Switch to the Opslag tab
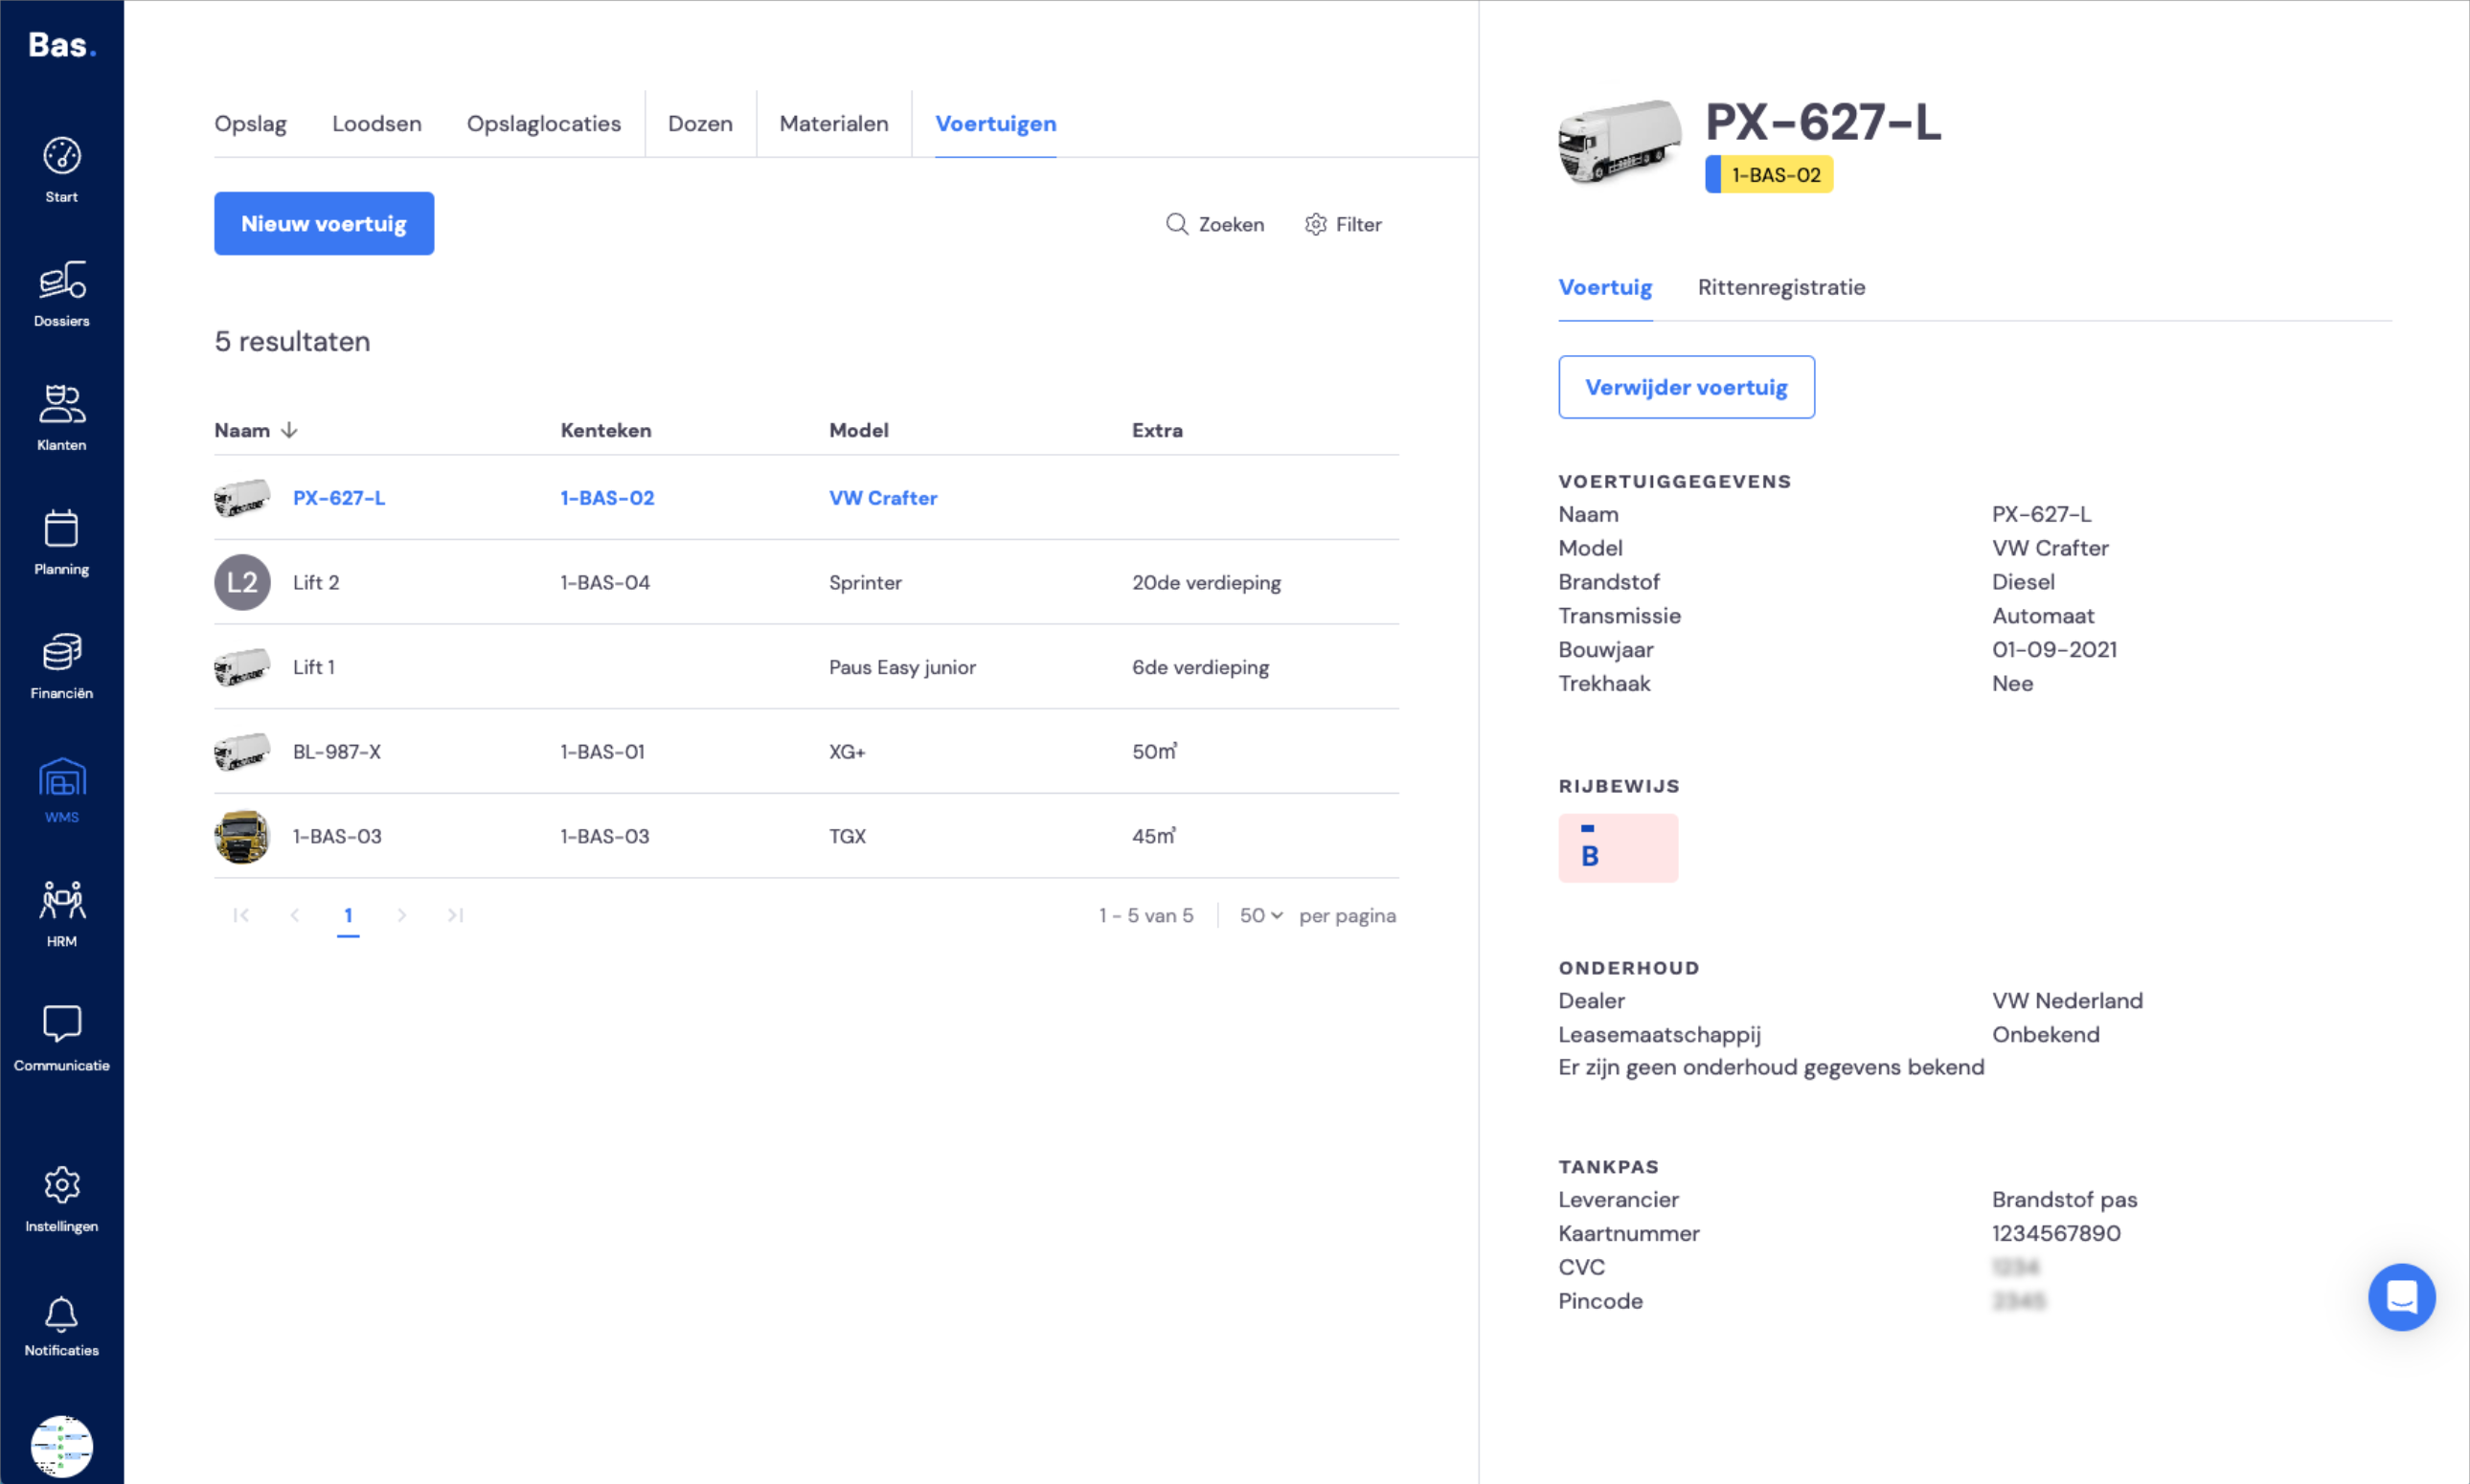2470x1484 pixels. pyautogui.click(x=250, y=124)
